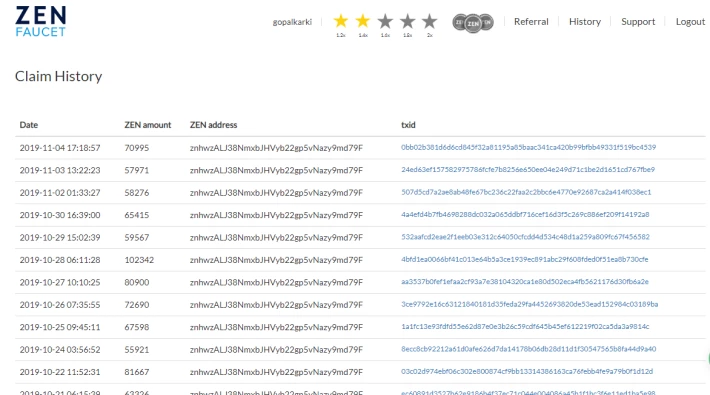Click the ZEN amount column header
The width and height of the screenshot is (710, 395).
(x=148, y=125)
